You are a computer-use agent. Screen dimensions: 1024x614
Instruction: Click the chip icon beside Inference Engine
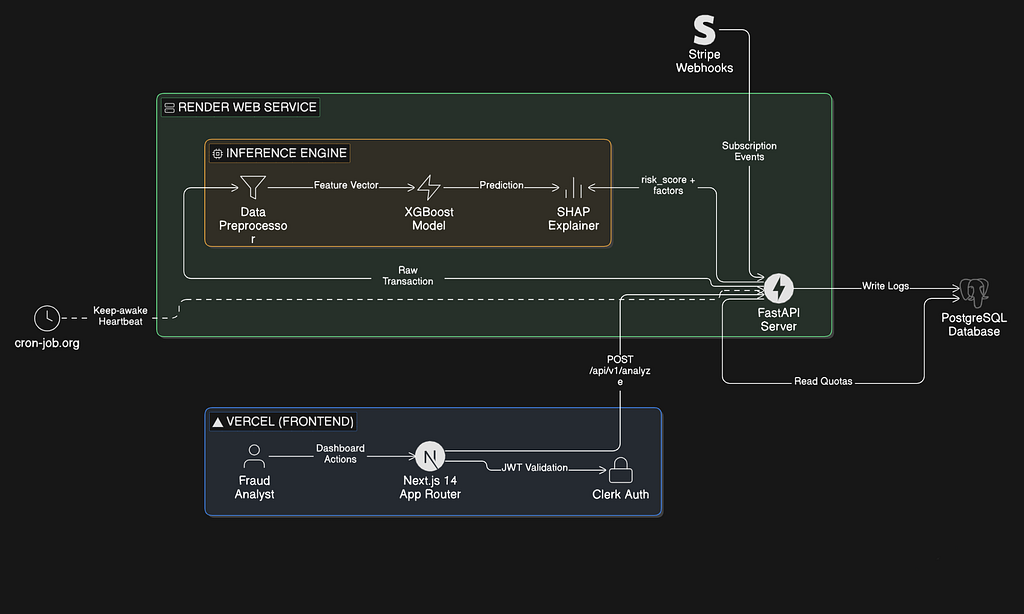[217, 154]
